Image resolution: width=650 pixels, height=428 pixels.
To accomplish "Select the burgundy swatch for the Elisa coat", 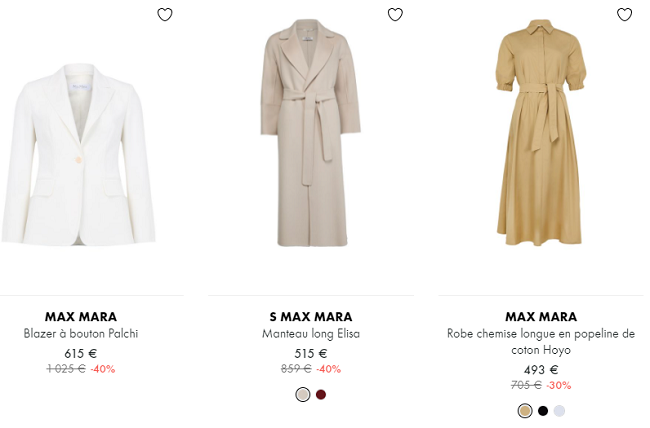I will click(x=321, y=394).
